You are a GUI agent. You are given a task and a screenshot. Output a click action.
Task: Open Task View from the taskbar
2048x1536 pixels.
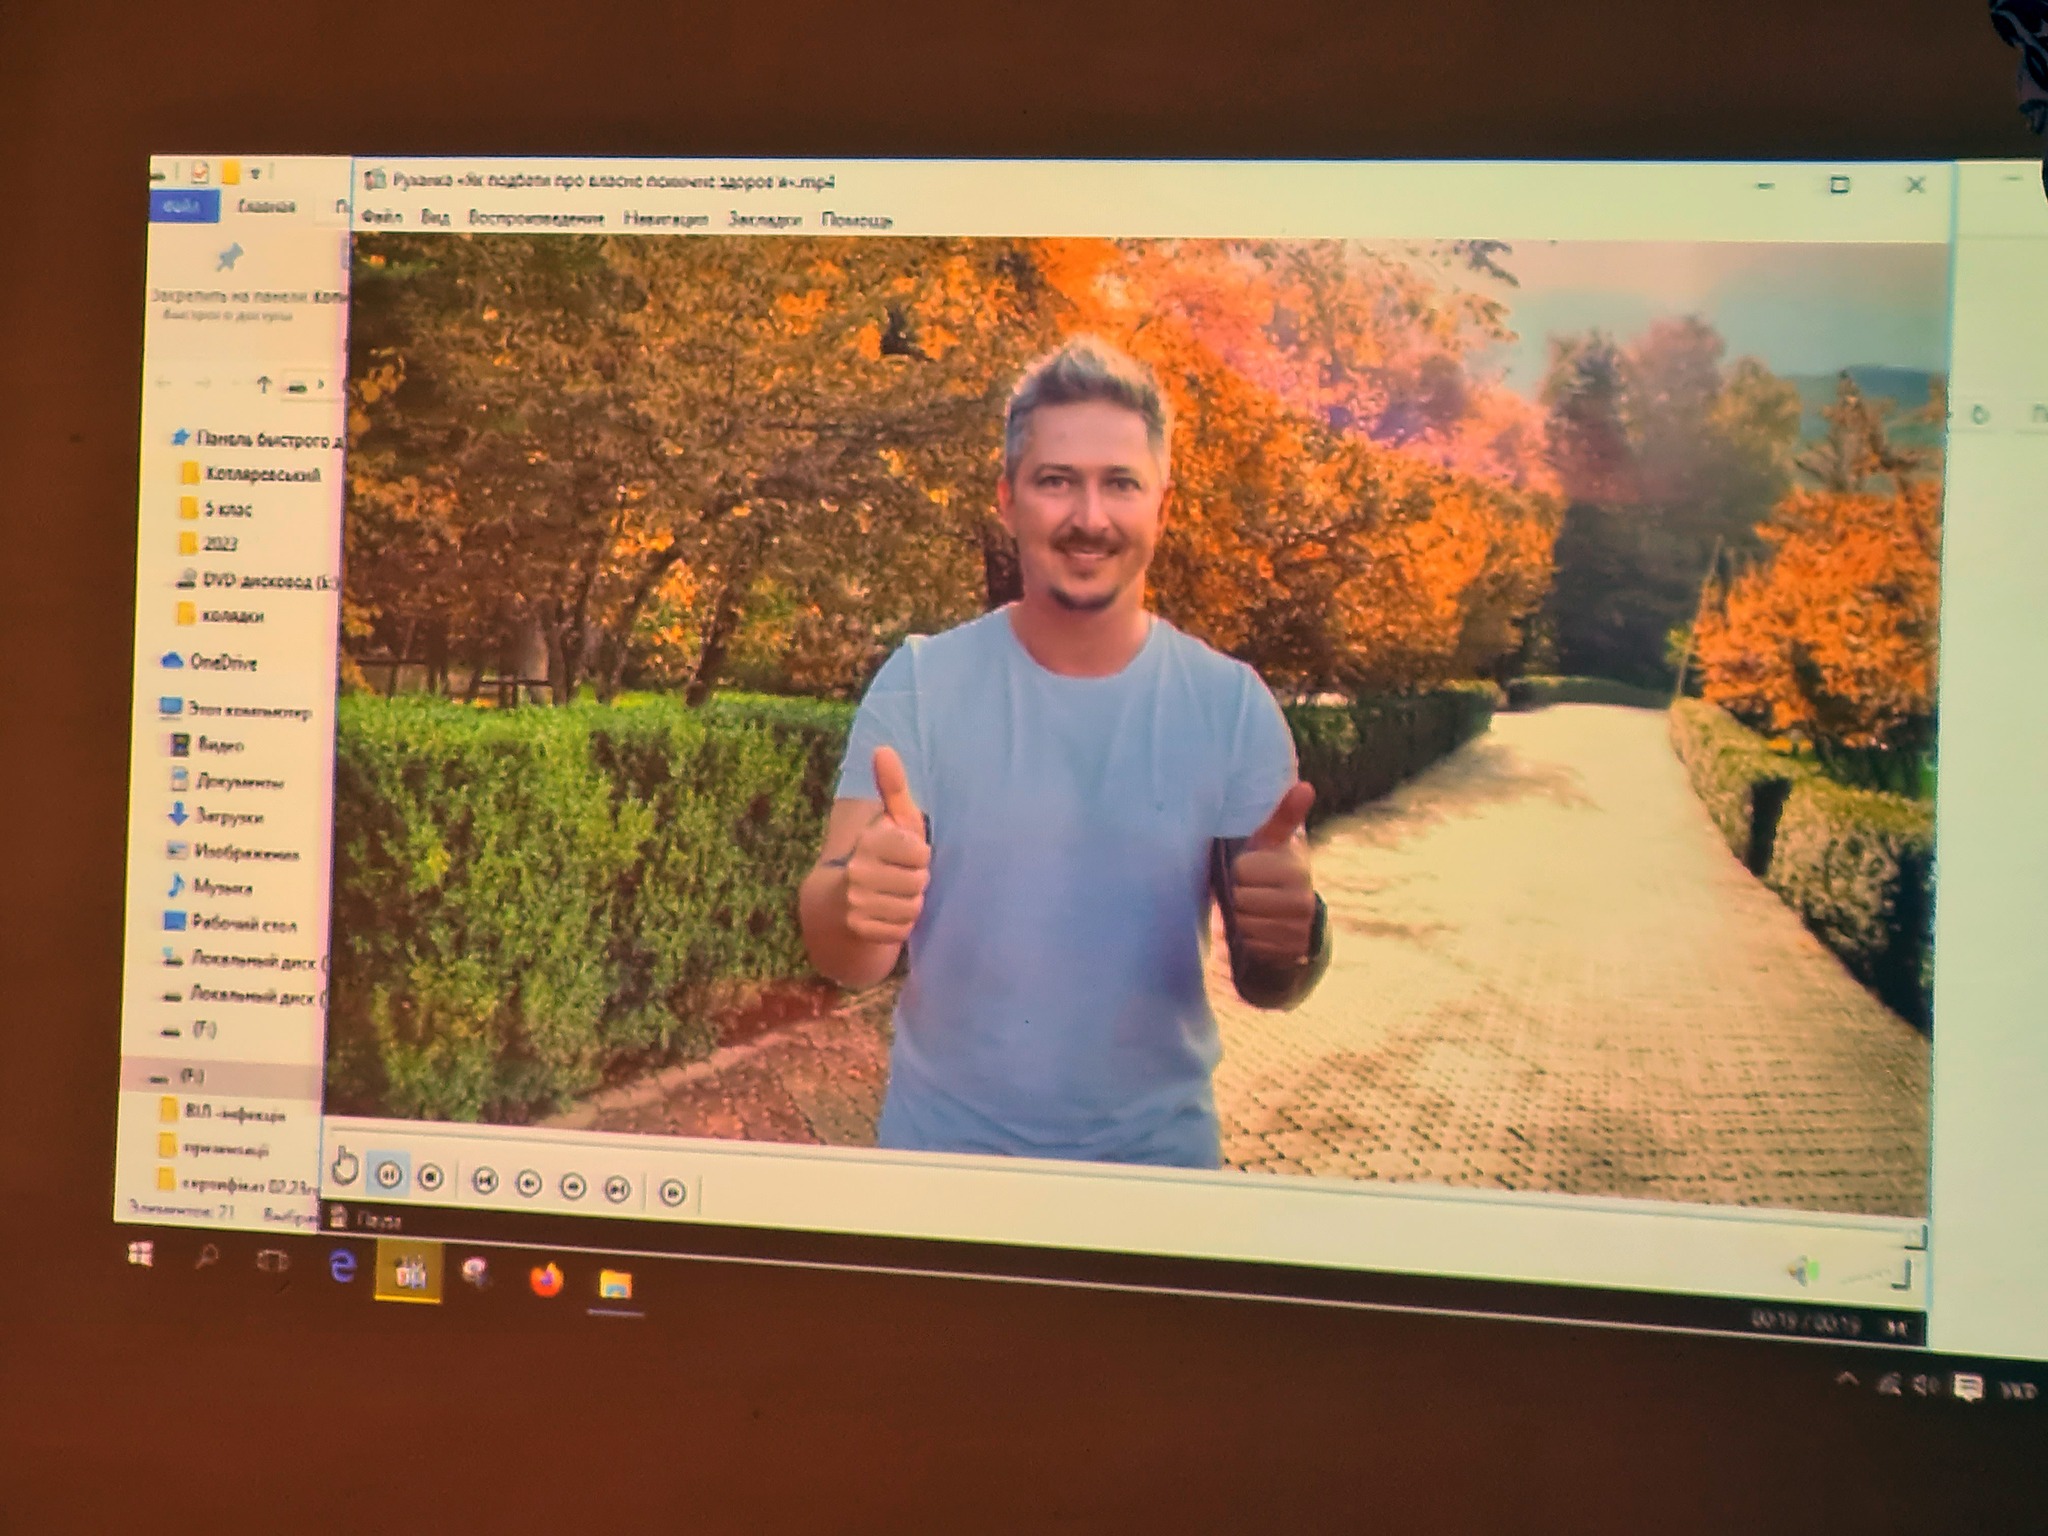(272, 1261)
